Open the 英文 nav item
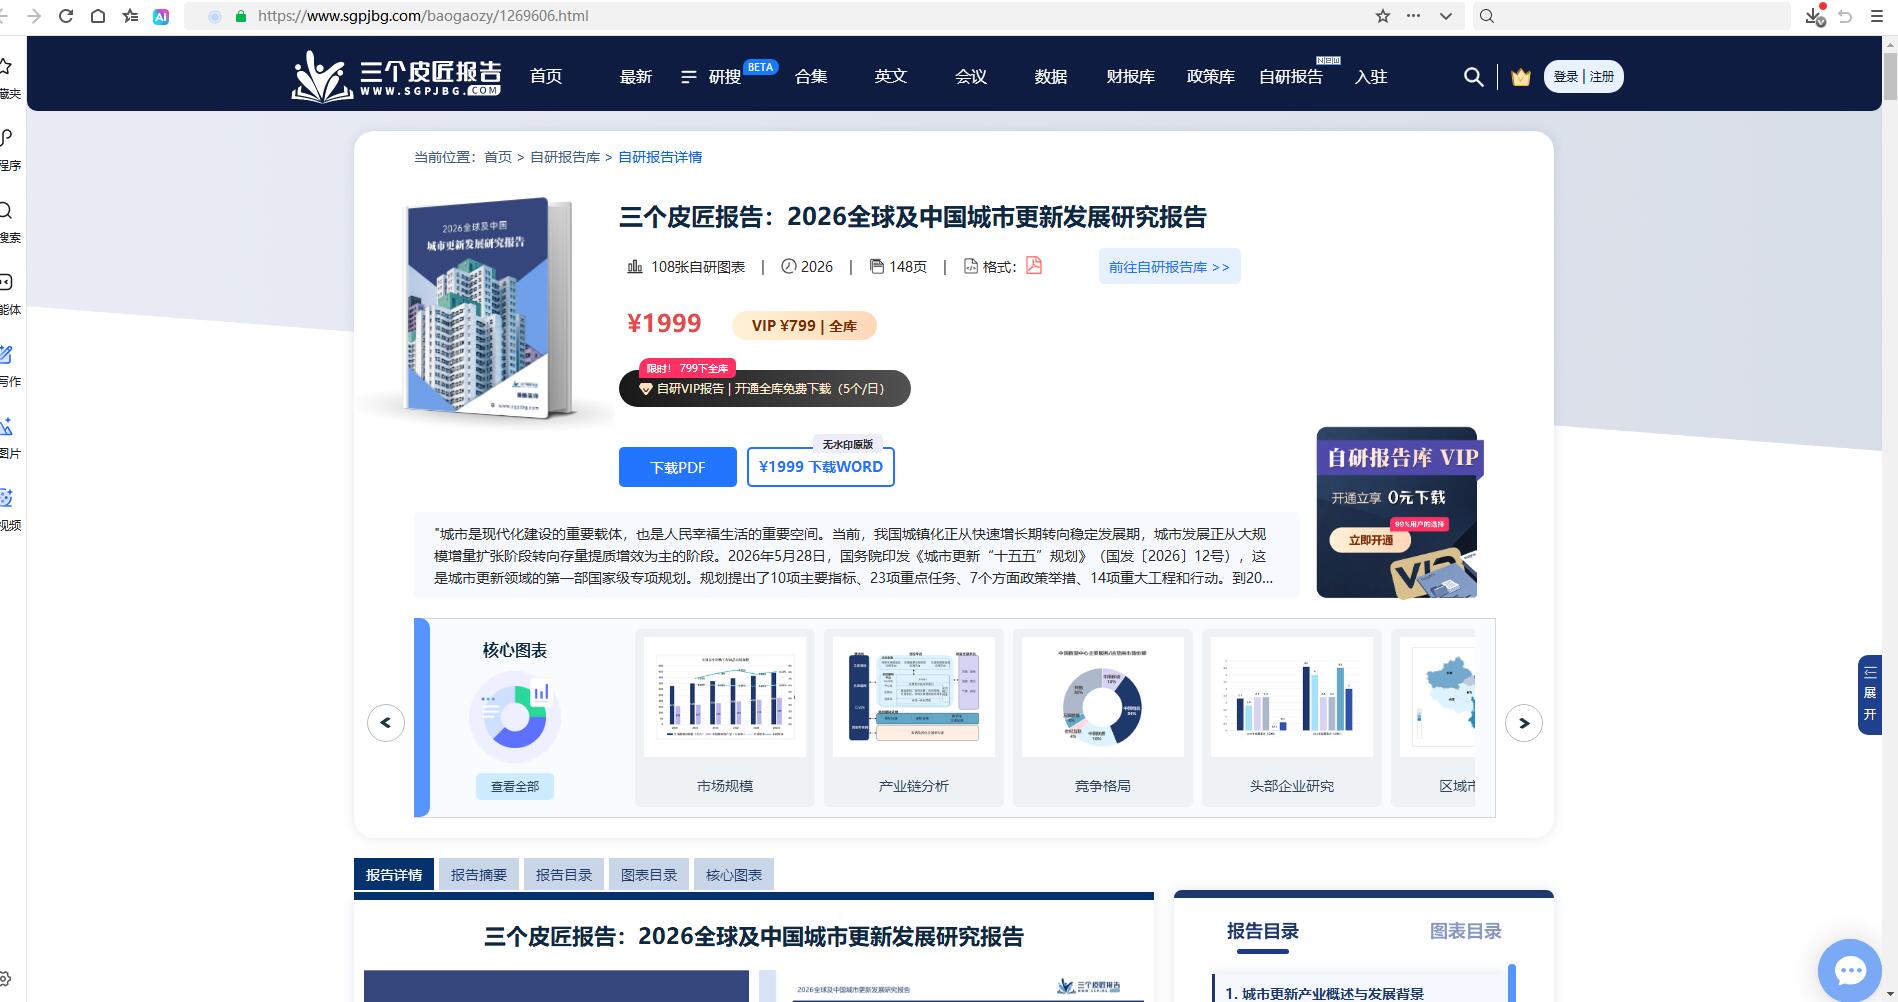 pyautogui.click(x=891, y=77)
